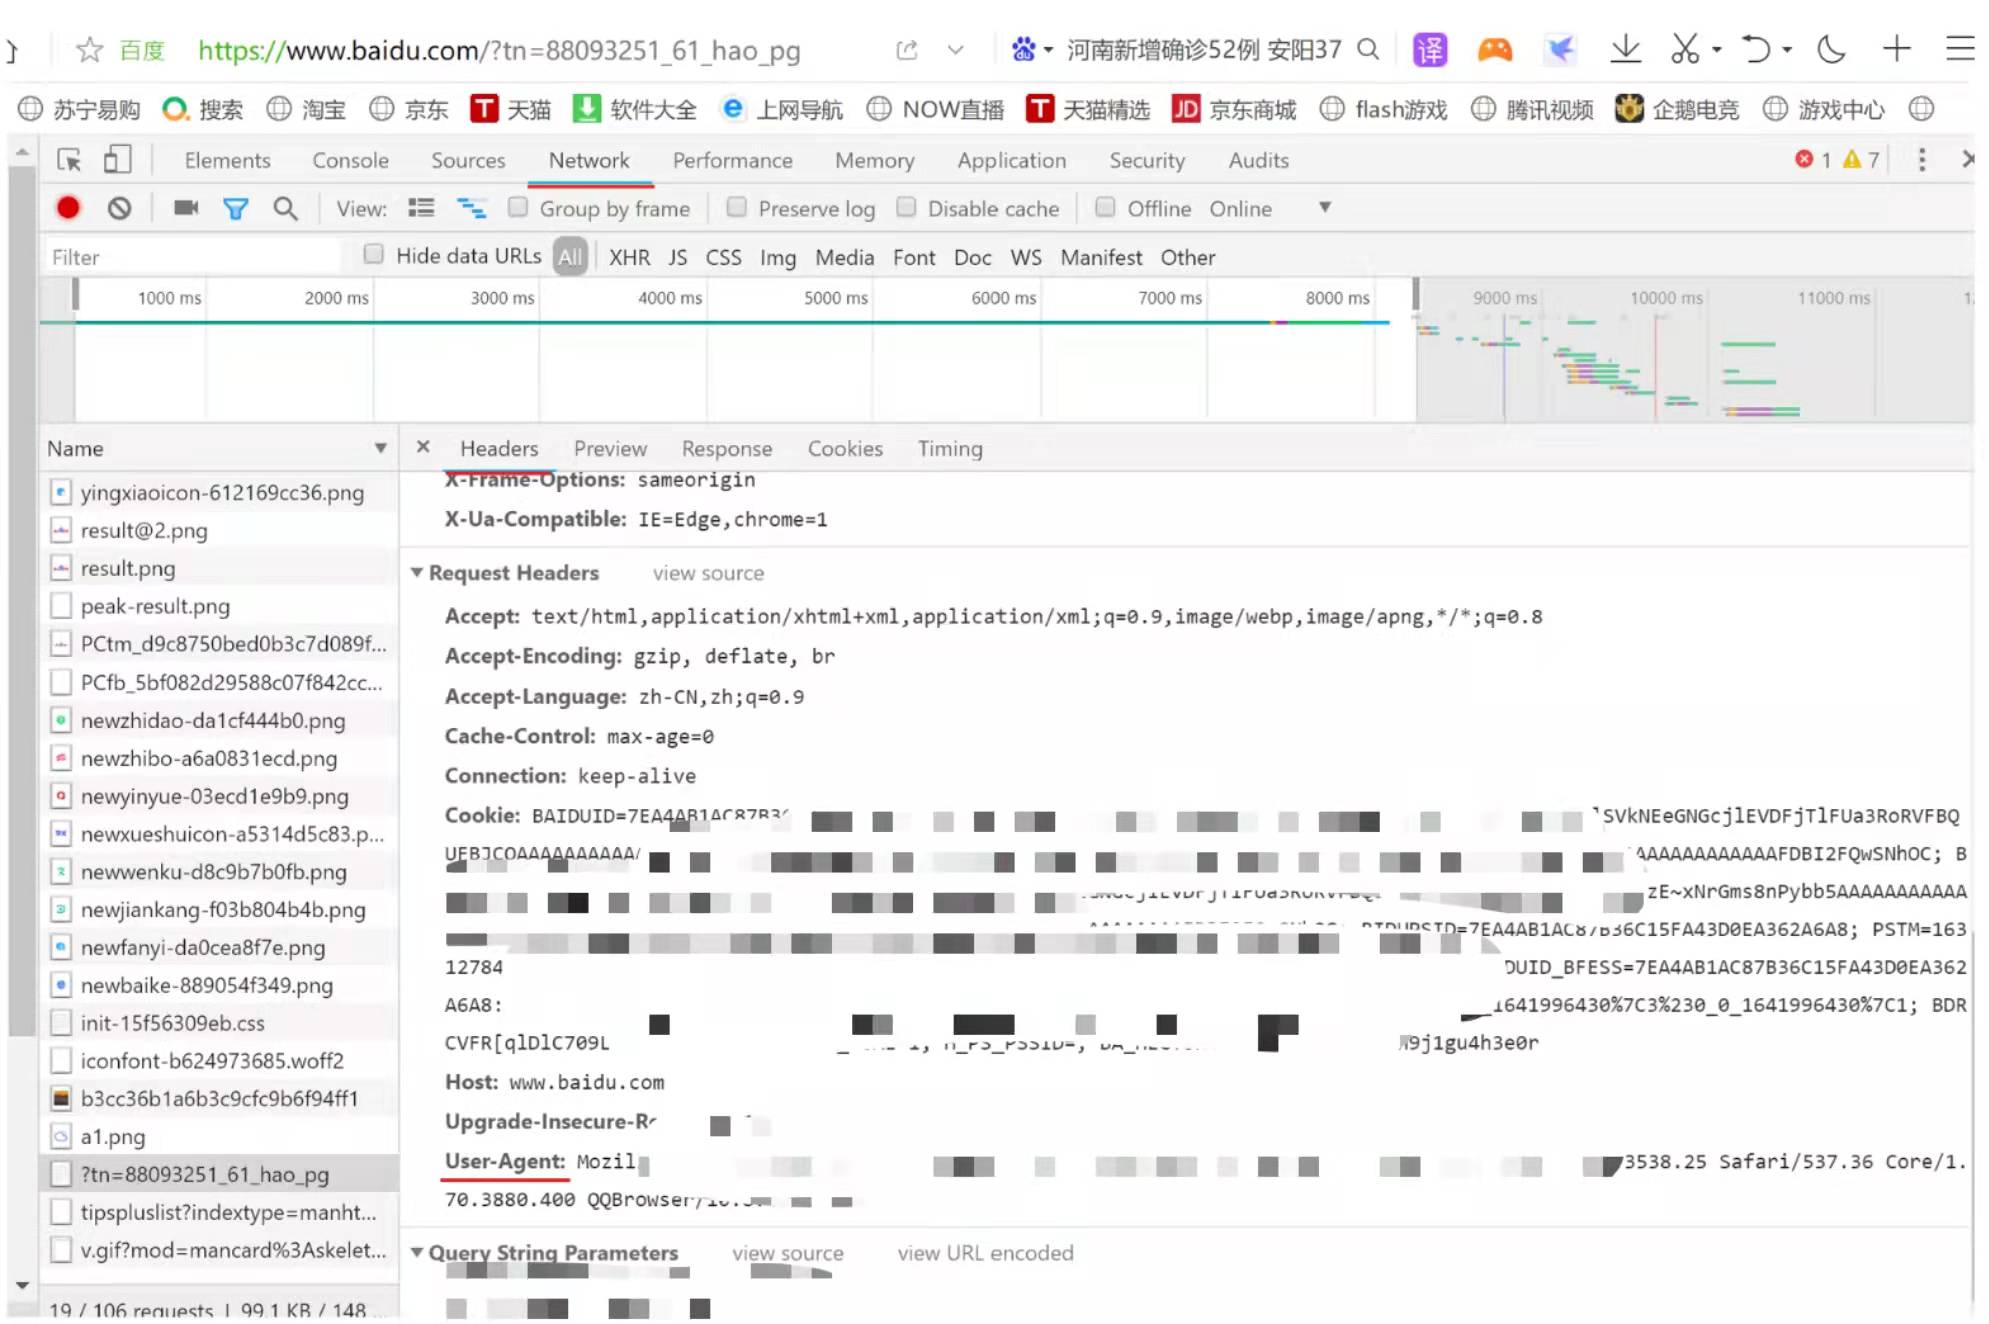Enable the Preserve log checkbox
This screenshot has width=1989, height=1324.
coord(737,208)
